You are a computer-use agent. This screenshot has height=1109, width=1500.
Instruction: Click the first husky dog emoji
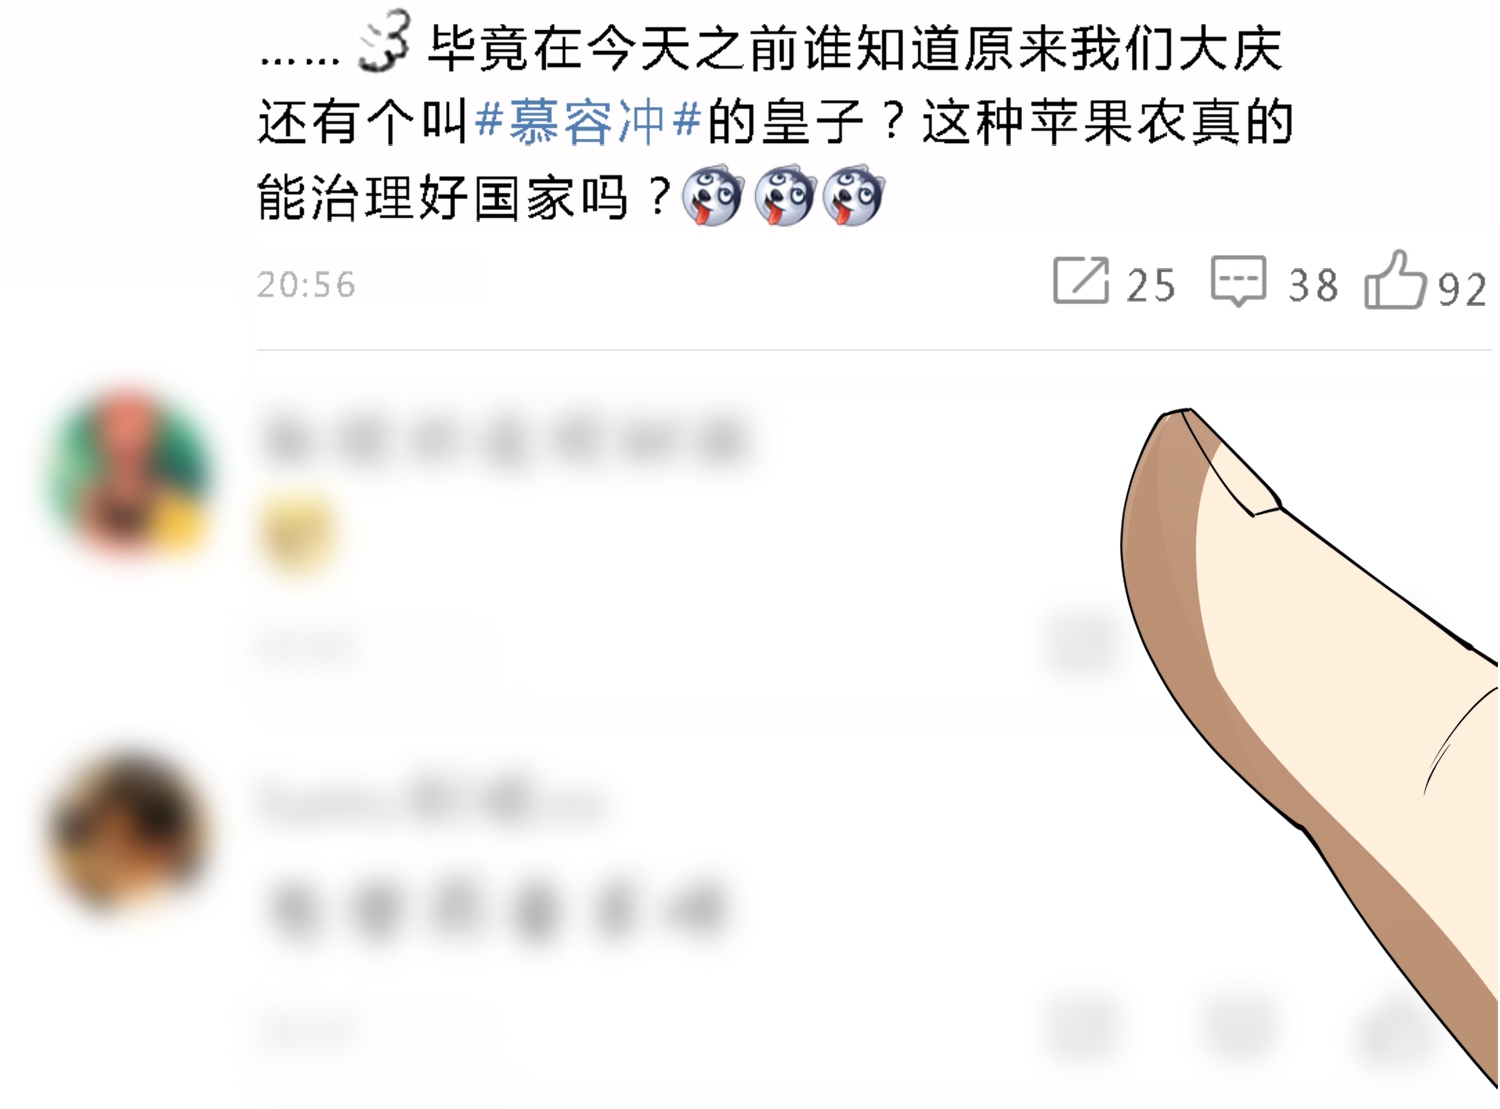pos(712,195)
